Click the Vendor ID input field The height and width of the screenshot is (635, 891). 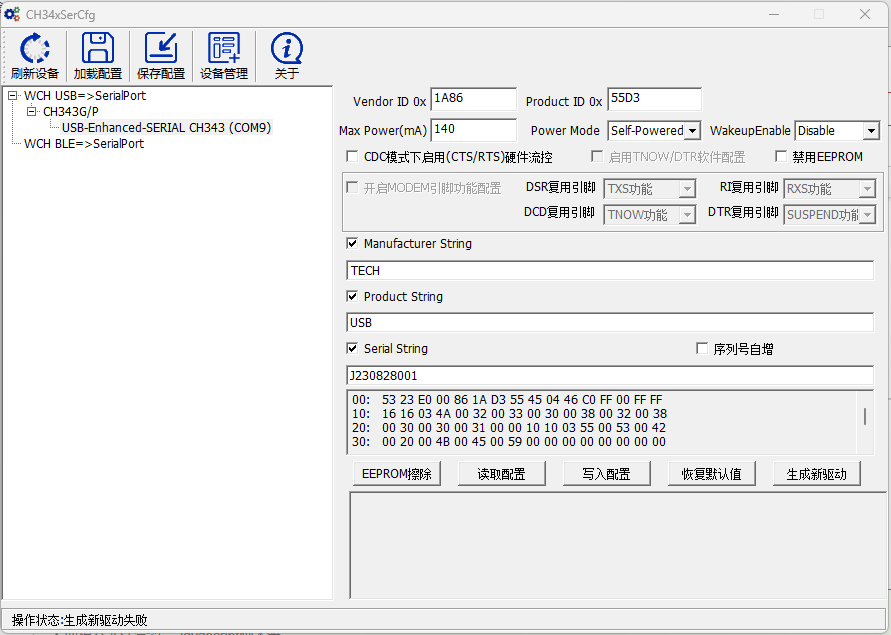[x=473, y=100]
